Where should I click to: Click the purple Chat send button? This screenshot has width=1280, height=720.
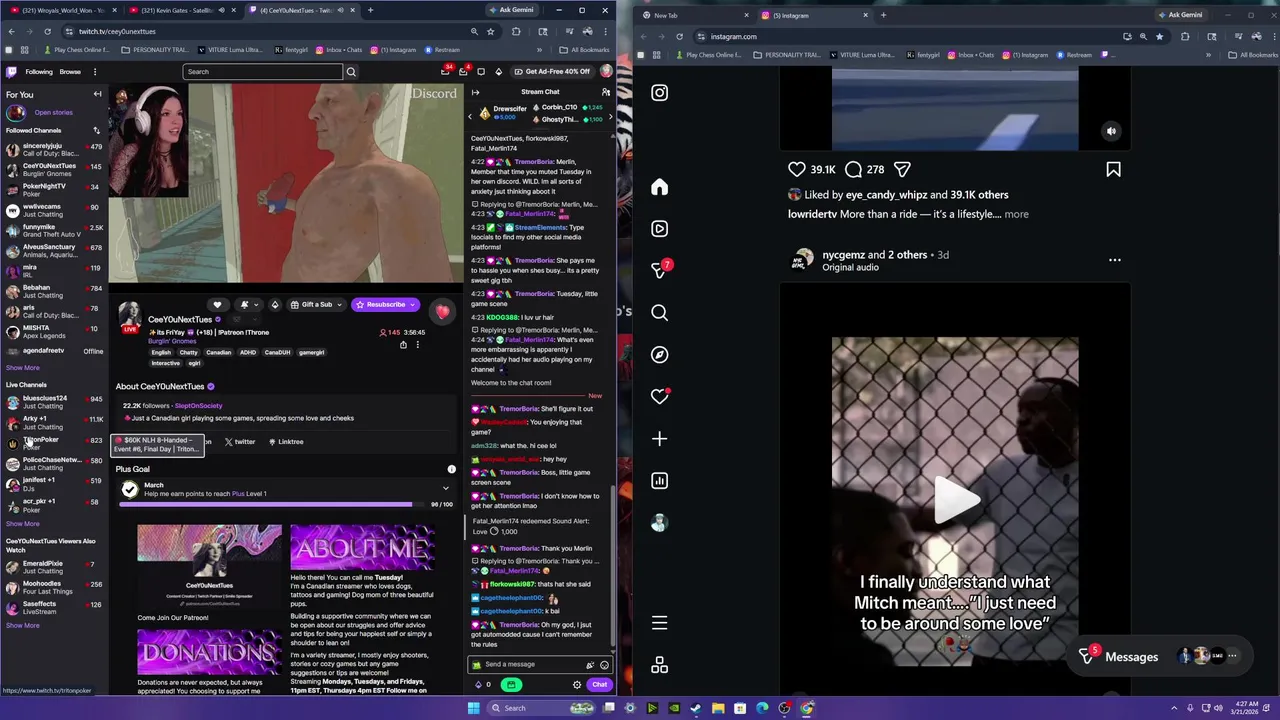click(599, 685)
